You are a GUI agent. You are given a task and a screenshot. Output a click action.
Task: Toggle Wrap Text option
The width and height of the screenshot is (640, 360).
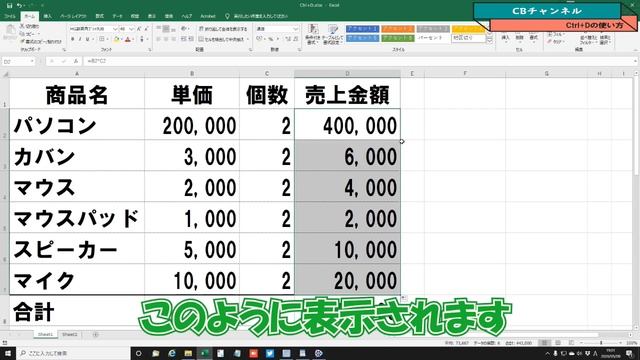[x=223, y=29]
